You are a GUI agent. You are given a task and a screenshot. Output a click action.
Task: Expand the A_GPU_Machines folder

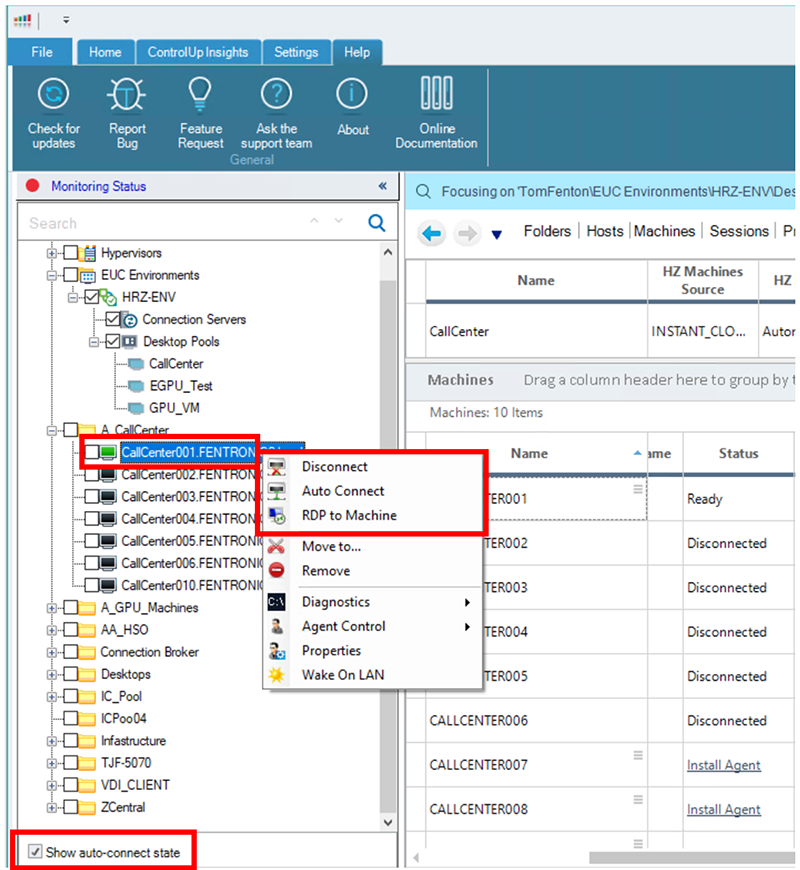click(52, 608)
